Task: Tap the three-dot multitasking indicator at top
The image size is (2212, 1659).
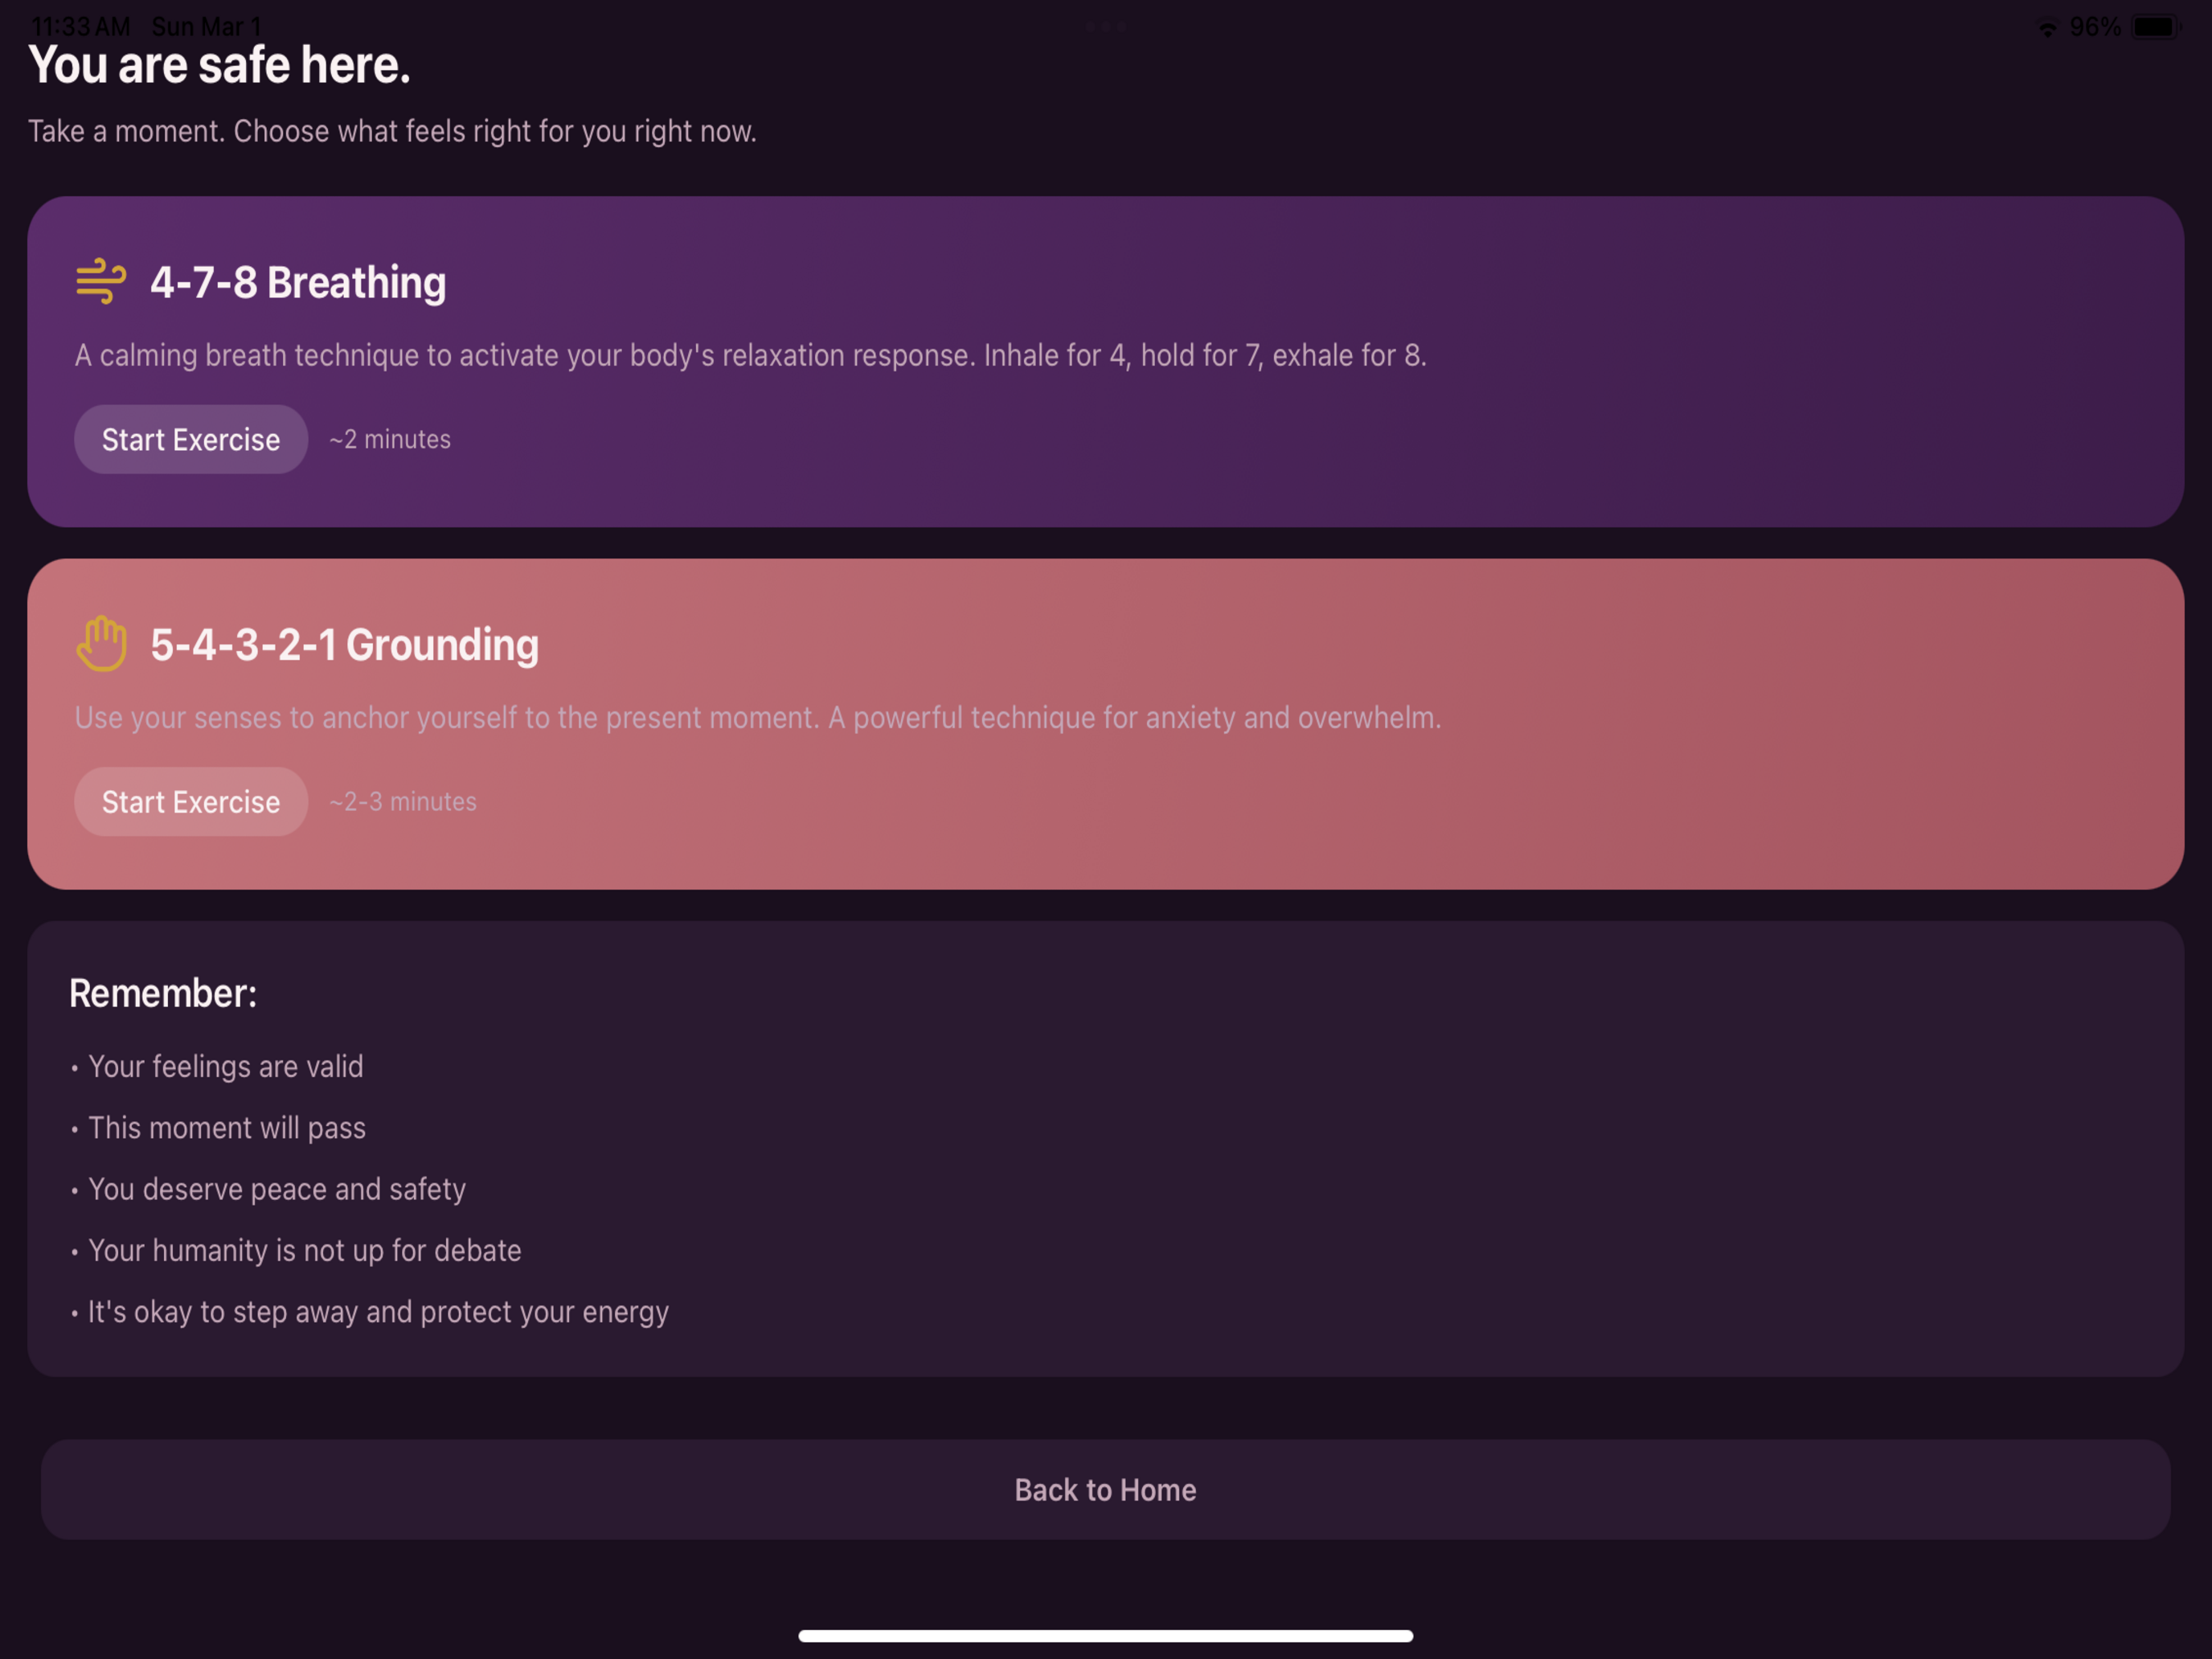Action: [1106, 27]
